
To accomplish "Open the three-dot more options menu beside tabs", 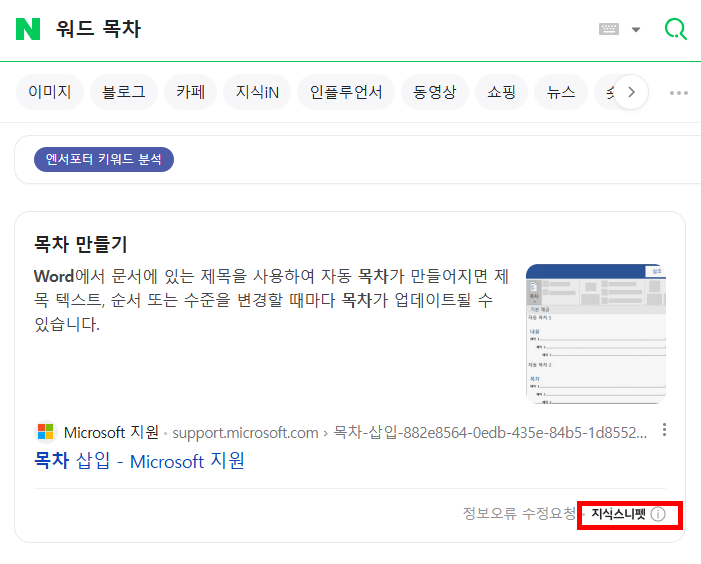I will 679,93.
